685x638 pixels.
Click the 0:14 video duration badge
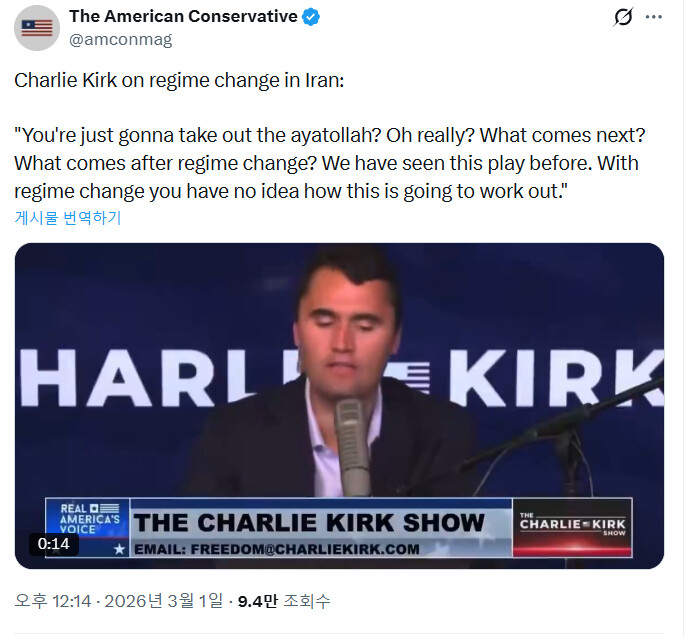click(x=54, y=544)
